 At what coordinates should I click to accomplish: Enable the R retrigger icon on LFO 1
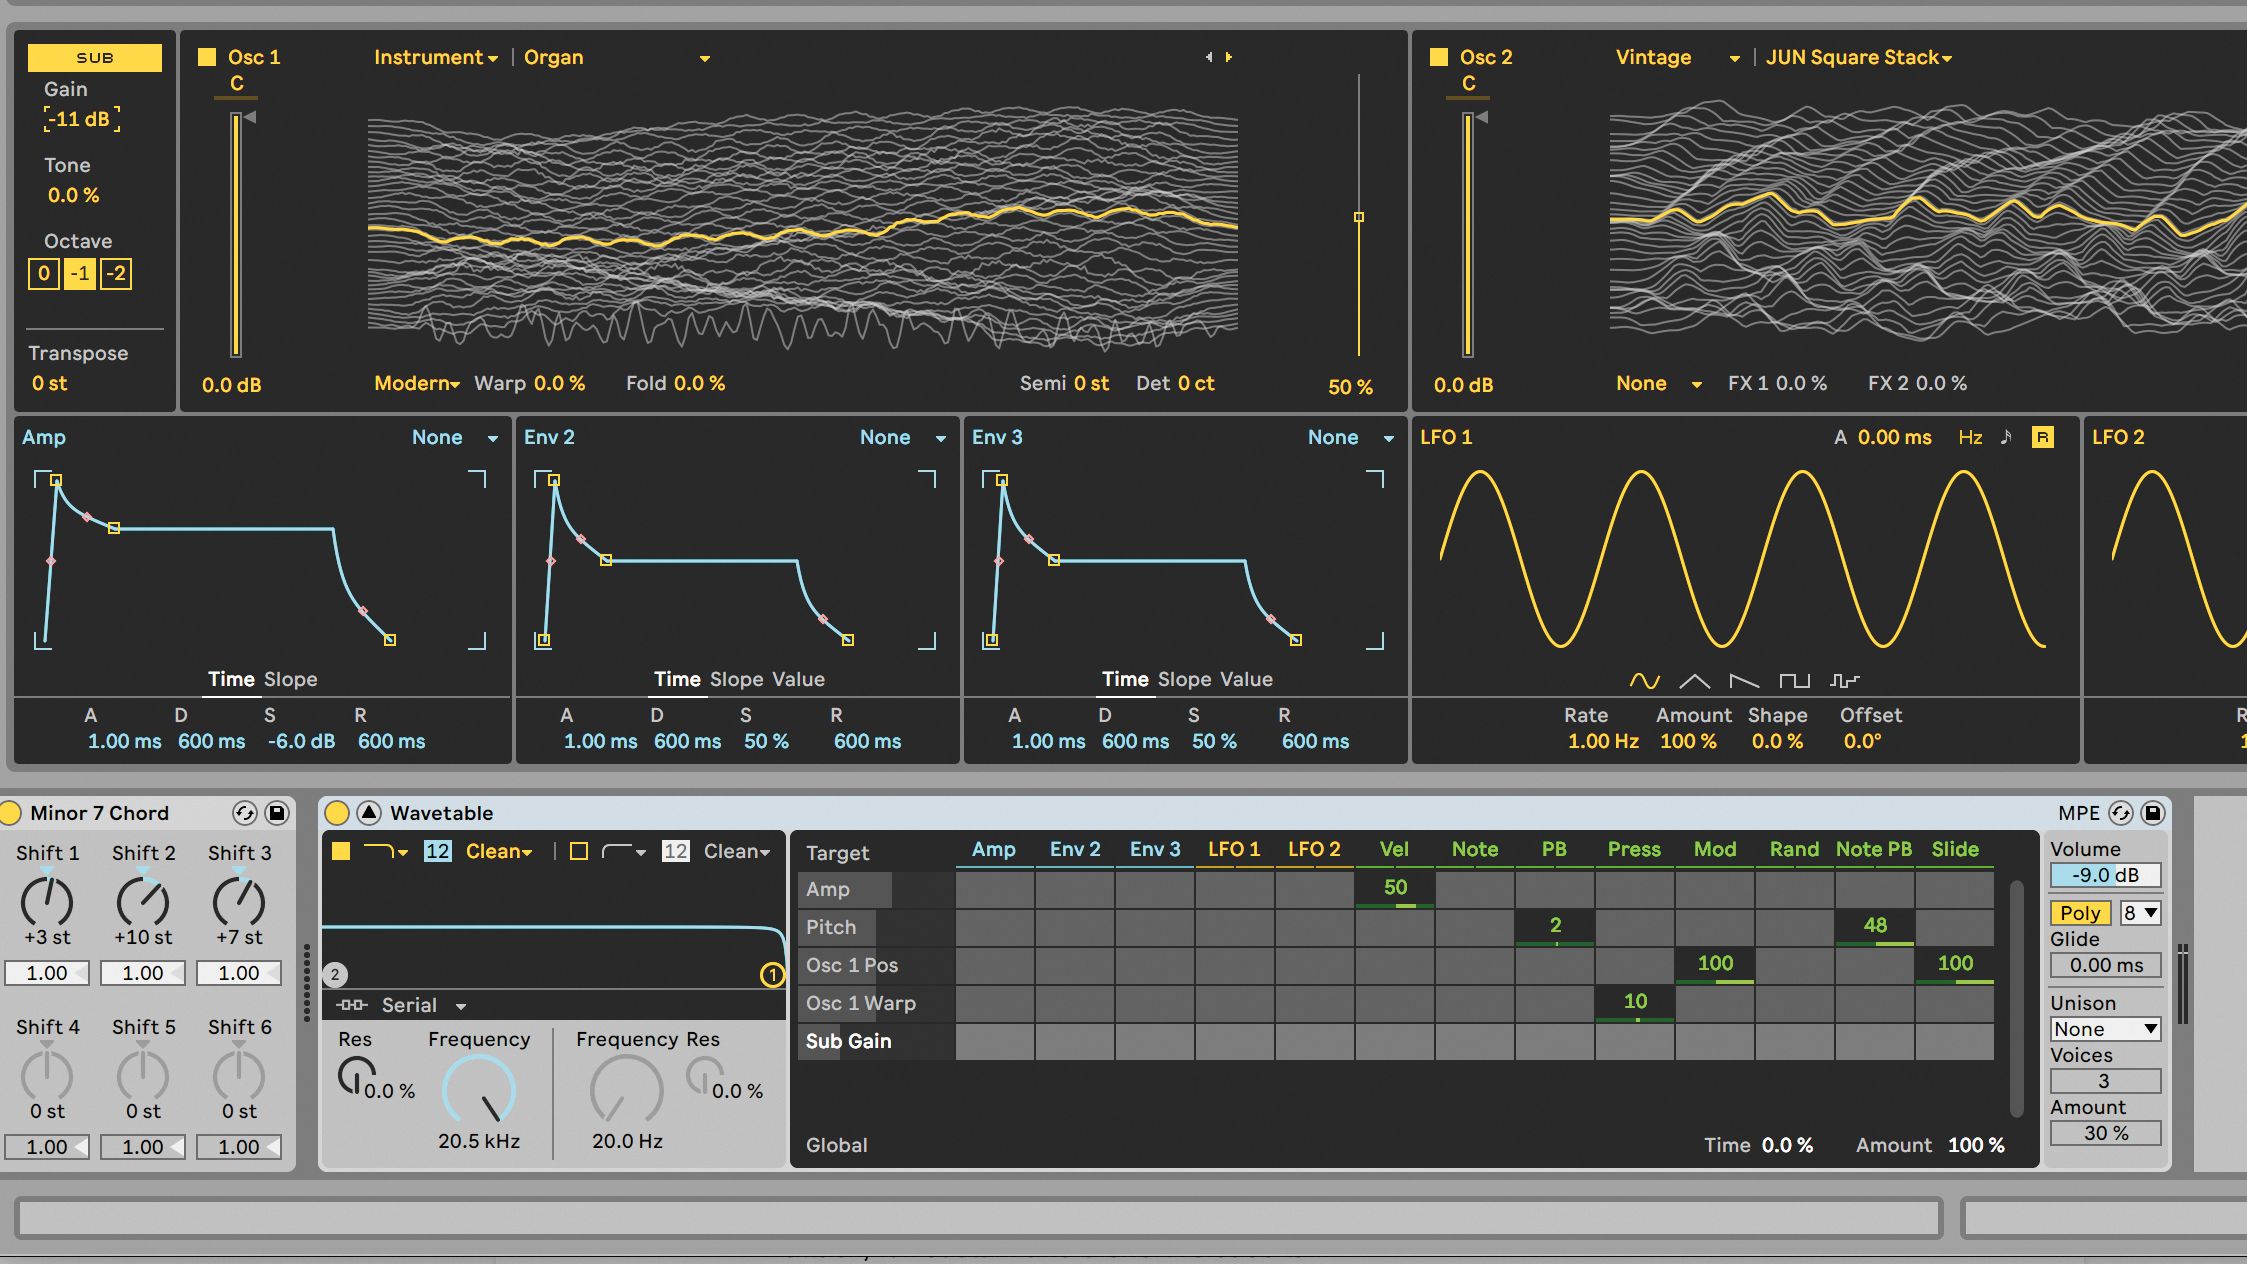pos(2043,437)
